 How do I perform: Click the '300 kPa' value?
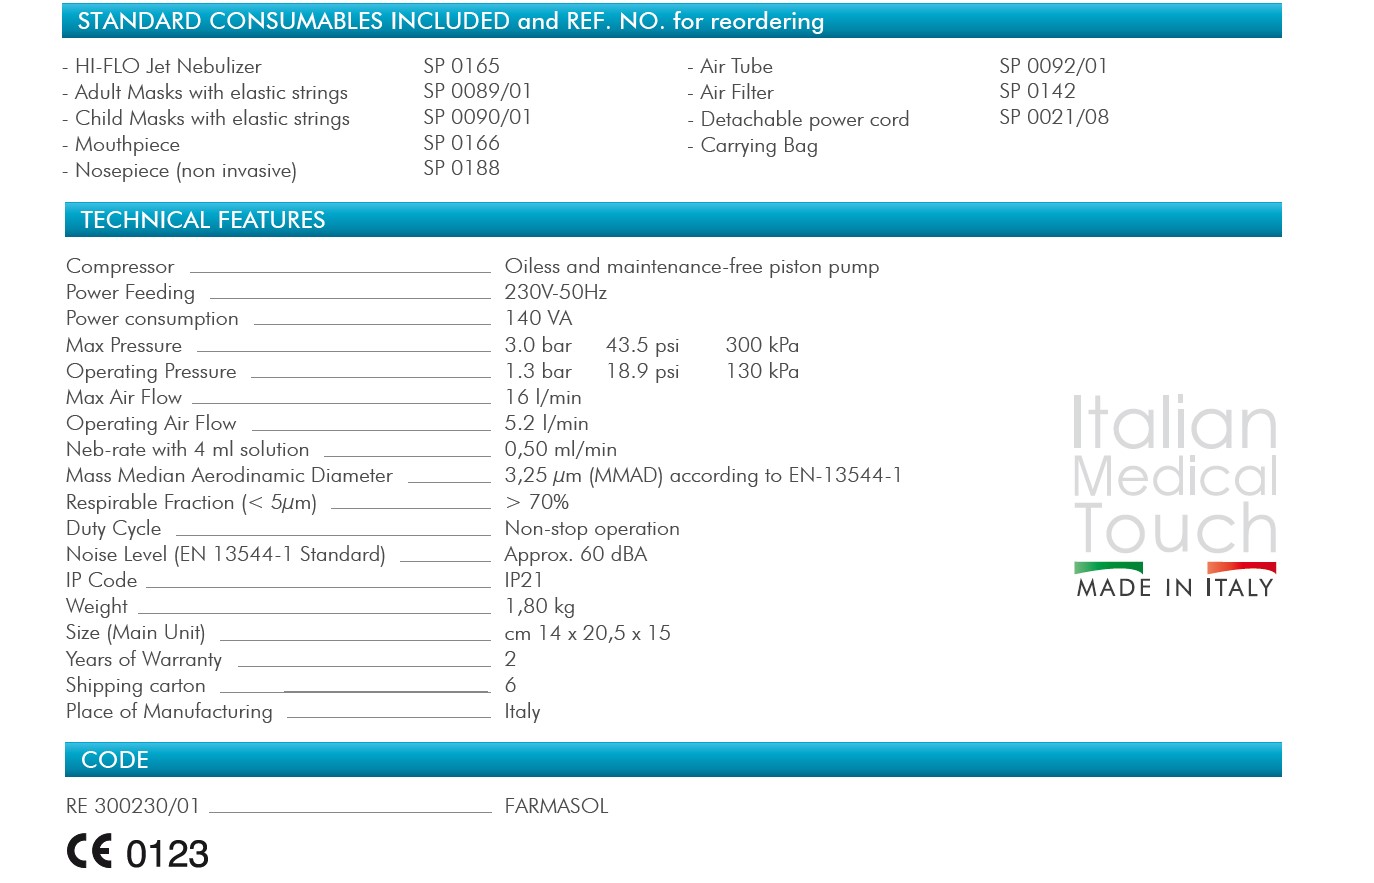tap(762, 345)
